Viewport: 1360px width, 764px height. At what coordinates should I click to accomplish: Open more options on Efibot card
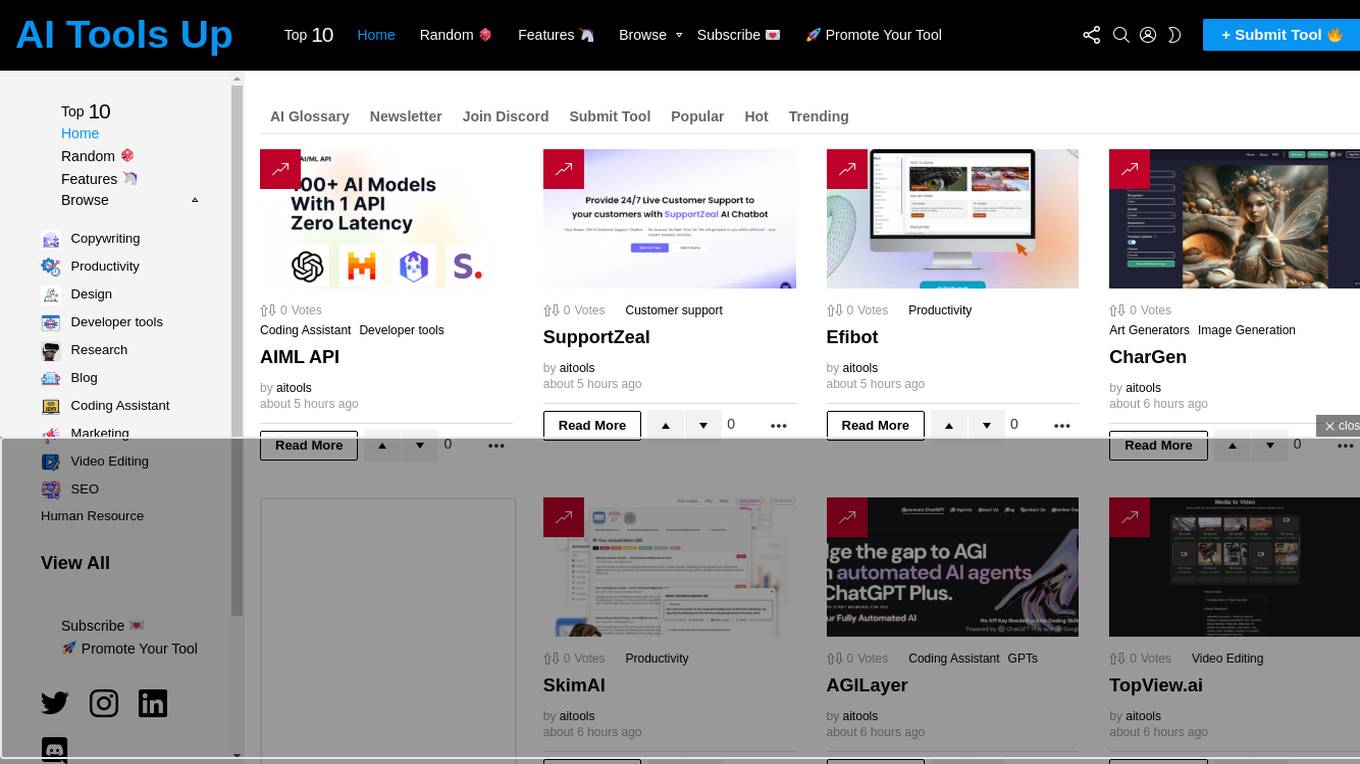pos(1062,426)
